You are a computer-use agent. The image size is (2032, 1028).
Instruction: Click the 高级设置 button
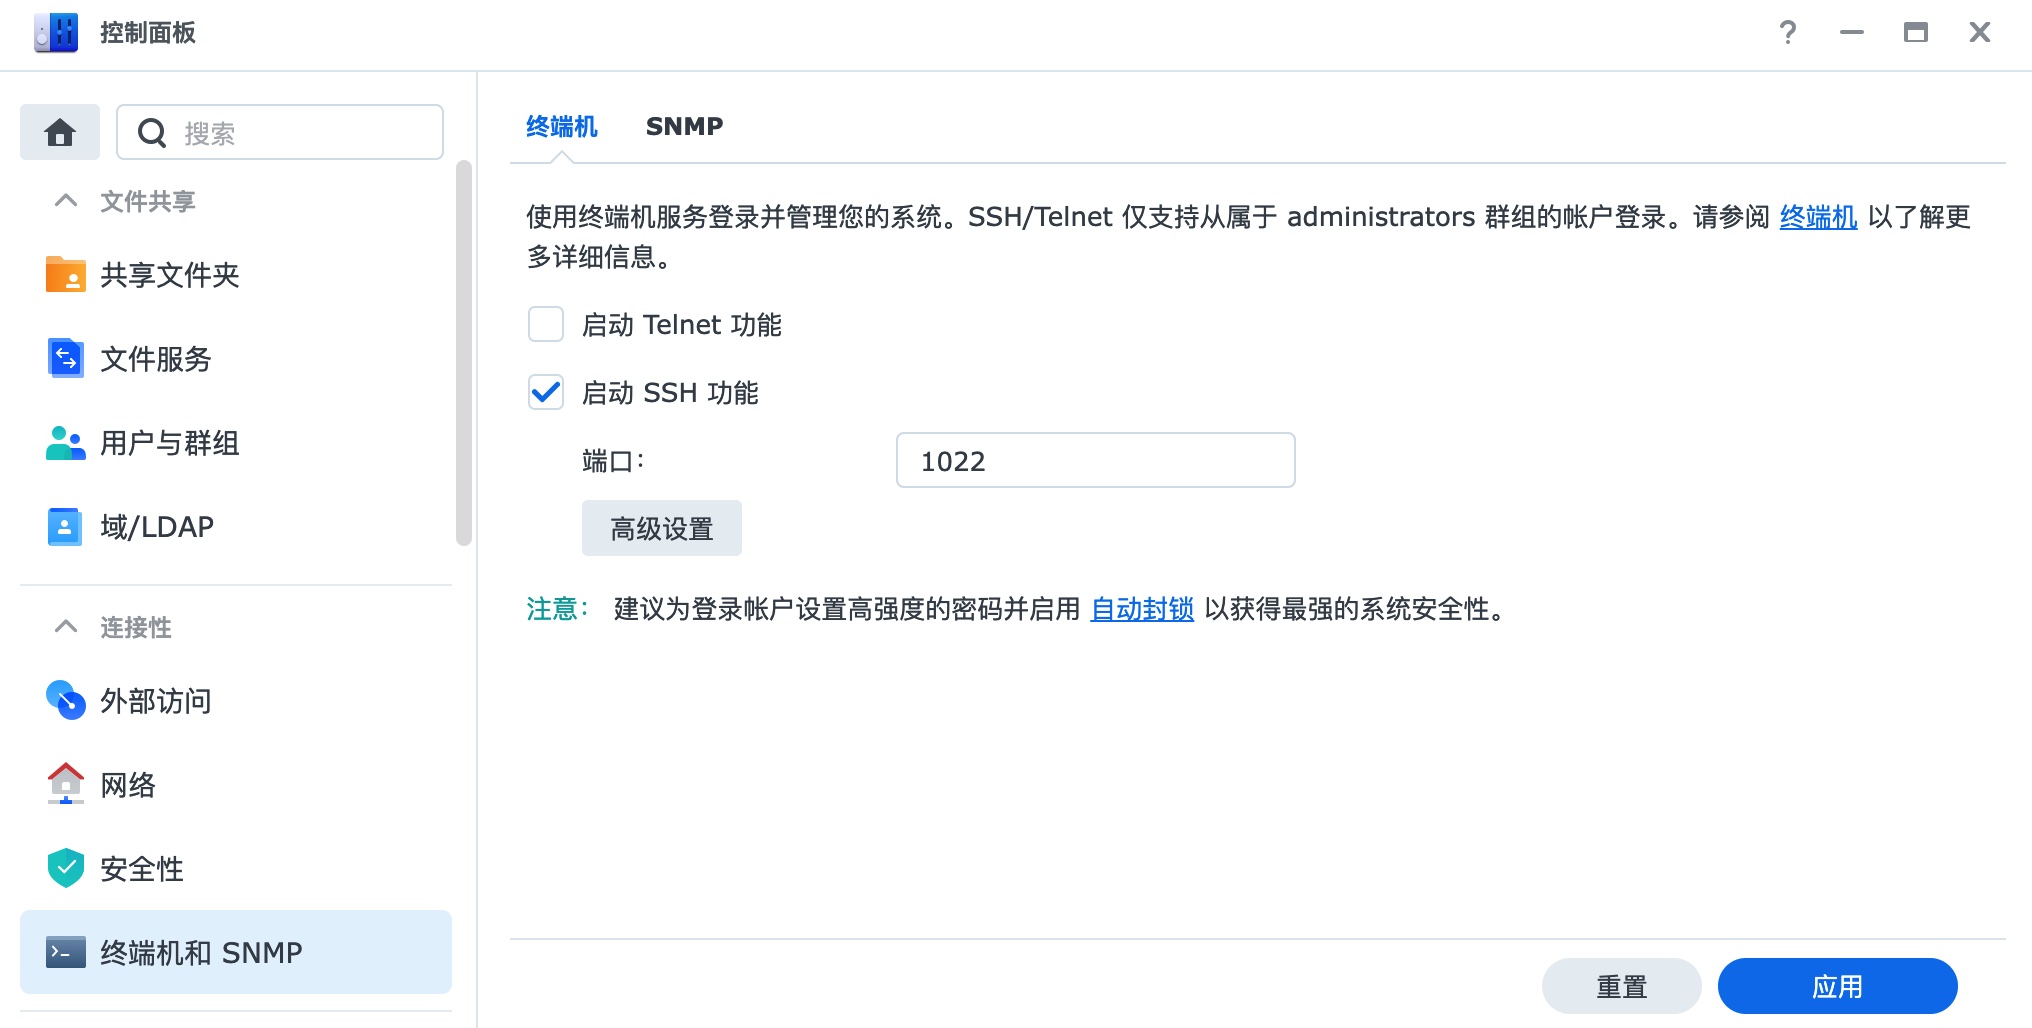[x=662, y=528]
